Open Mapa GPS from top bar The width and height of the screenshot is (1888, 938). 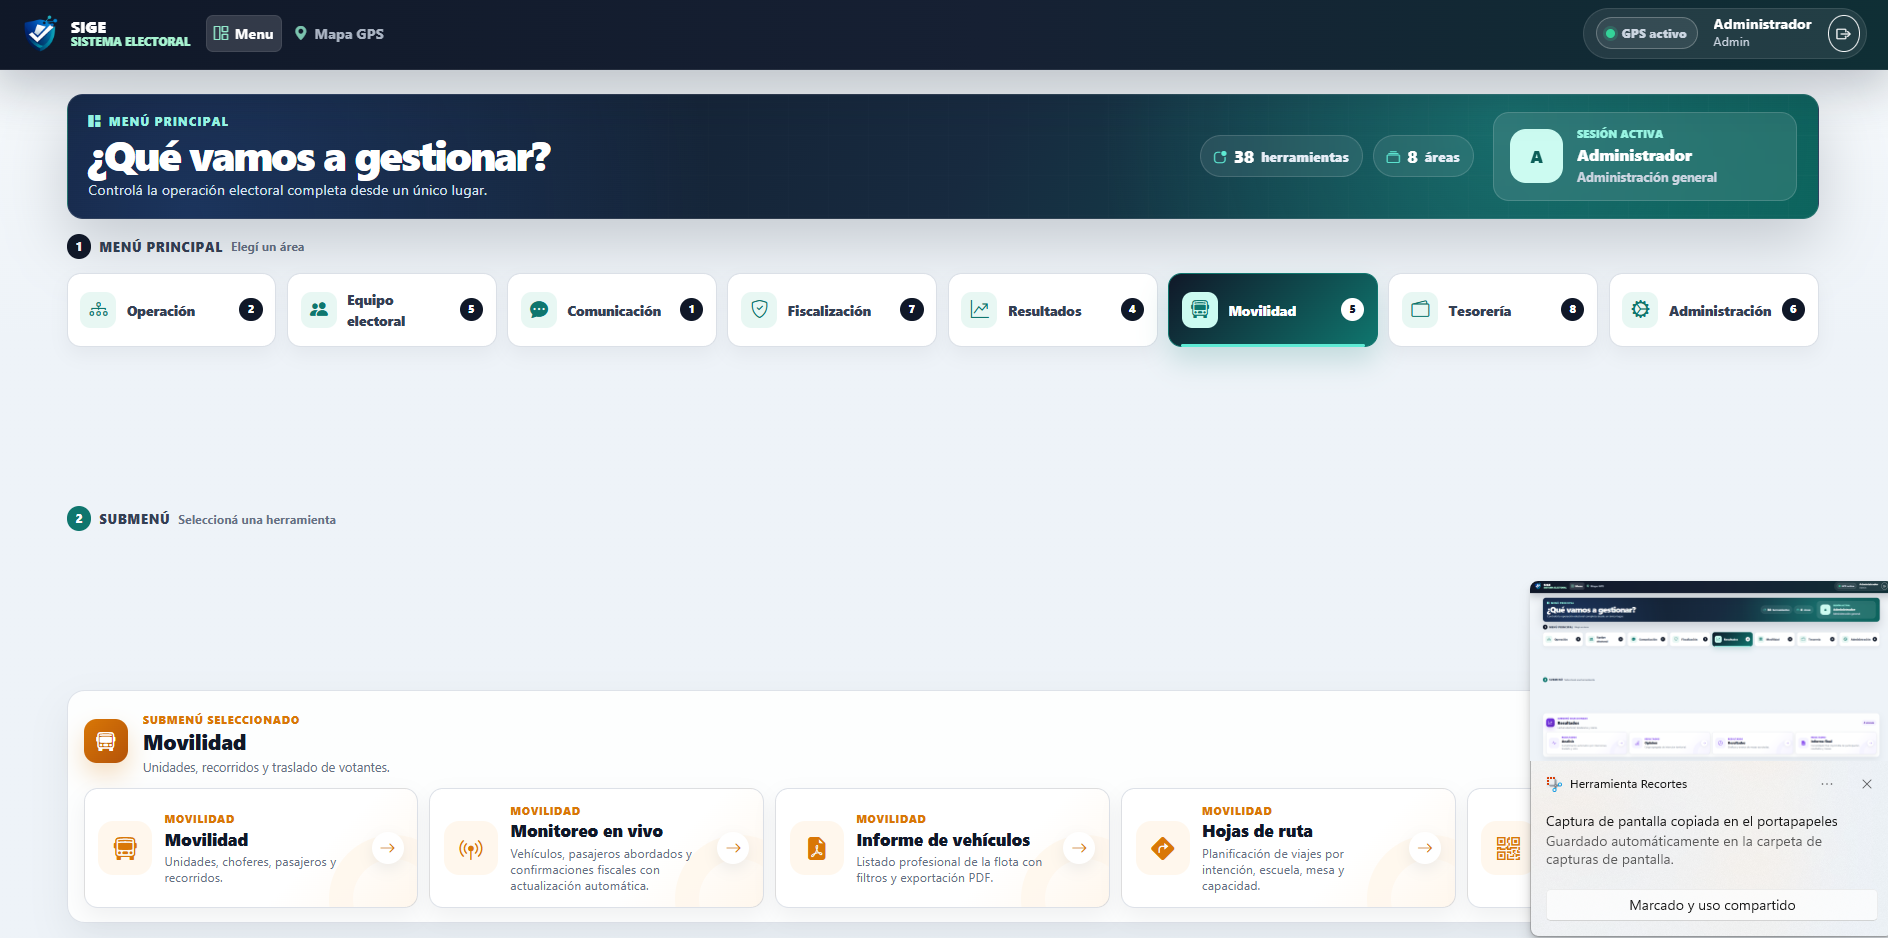339,34
